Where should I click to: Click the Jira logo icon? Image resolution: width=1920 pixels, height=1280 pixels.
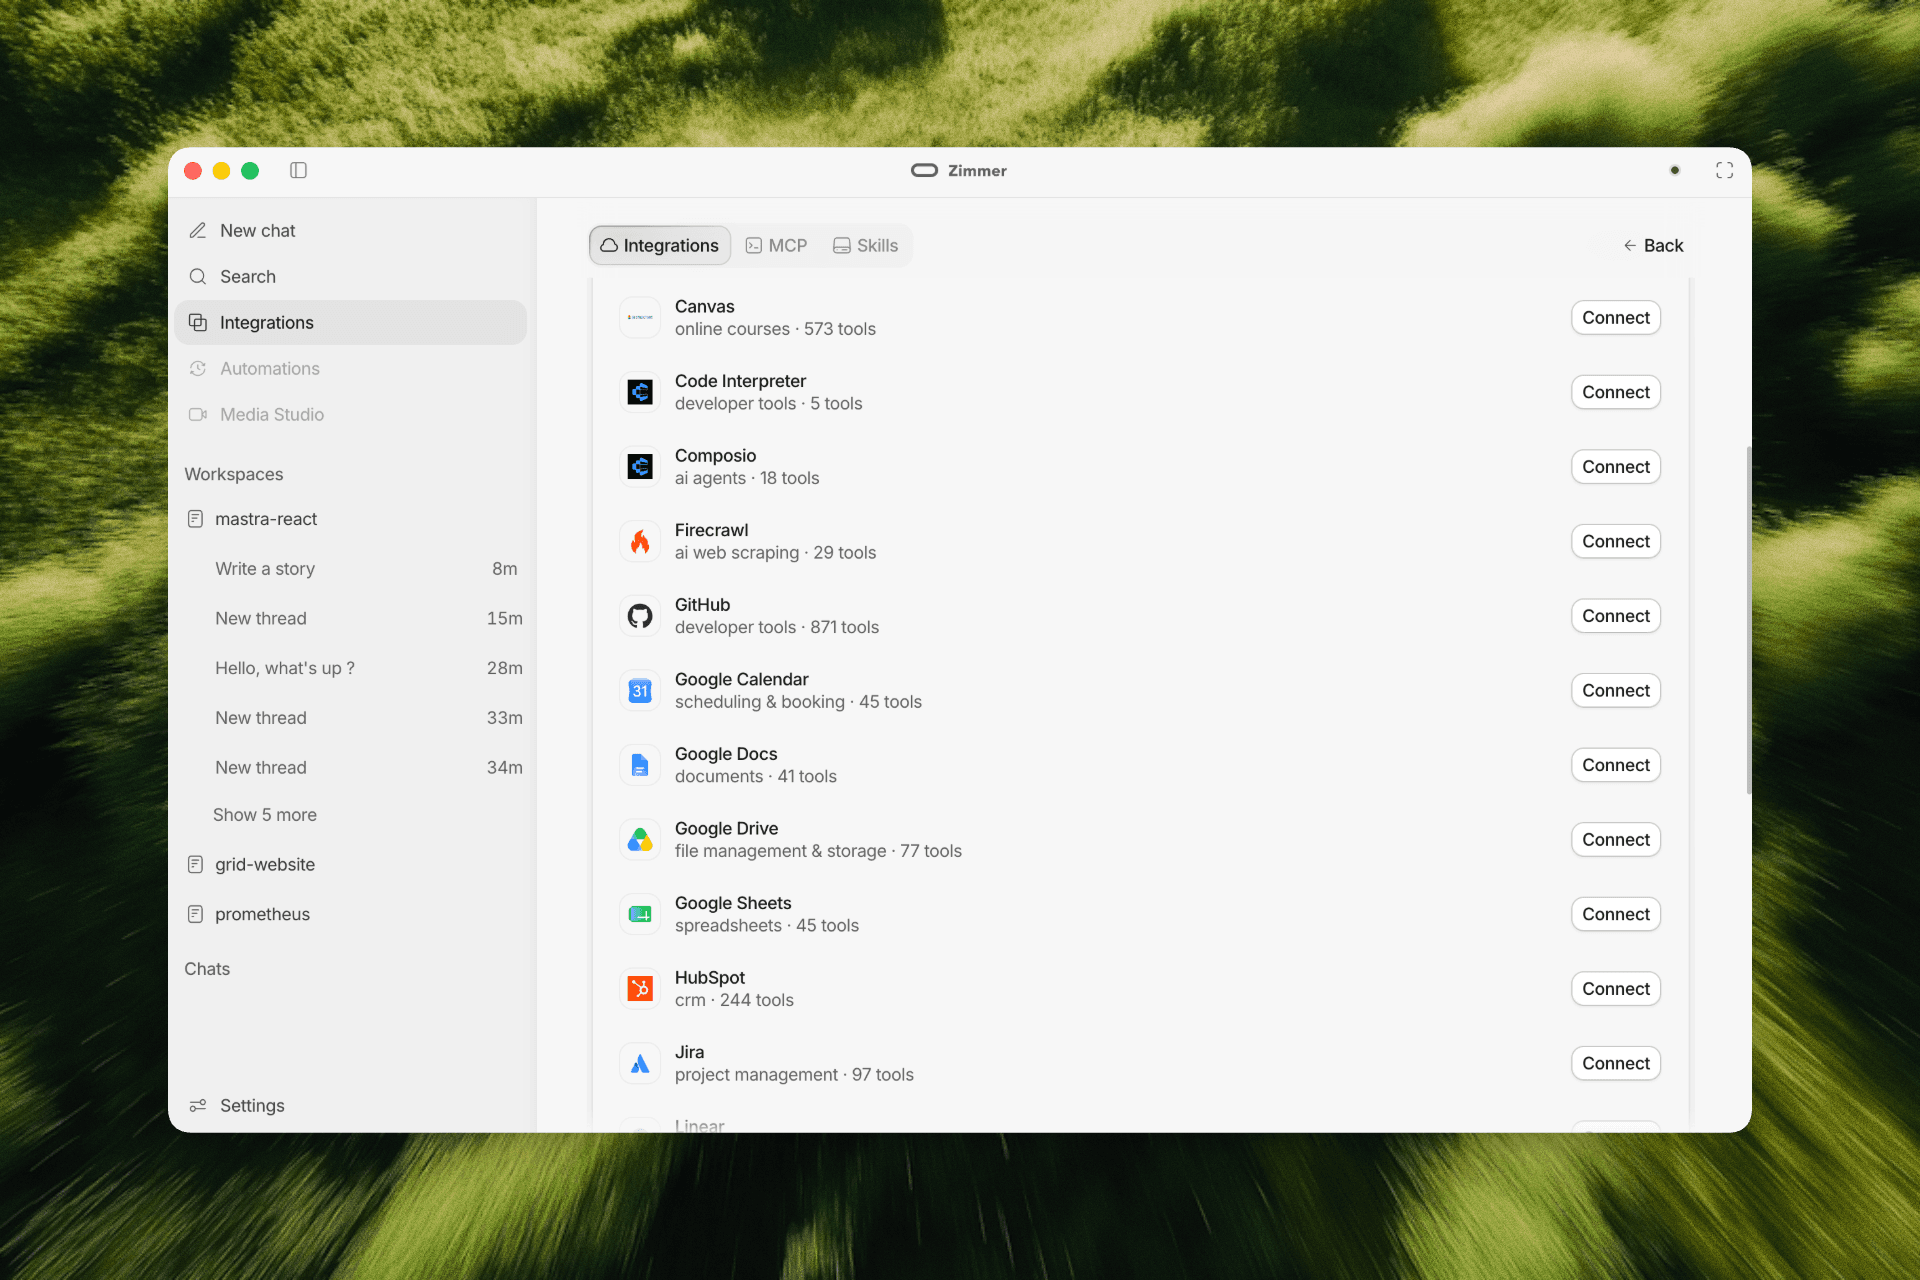640,1063
